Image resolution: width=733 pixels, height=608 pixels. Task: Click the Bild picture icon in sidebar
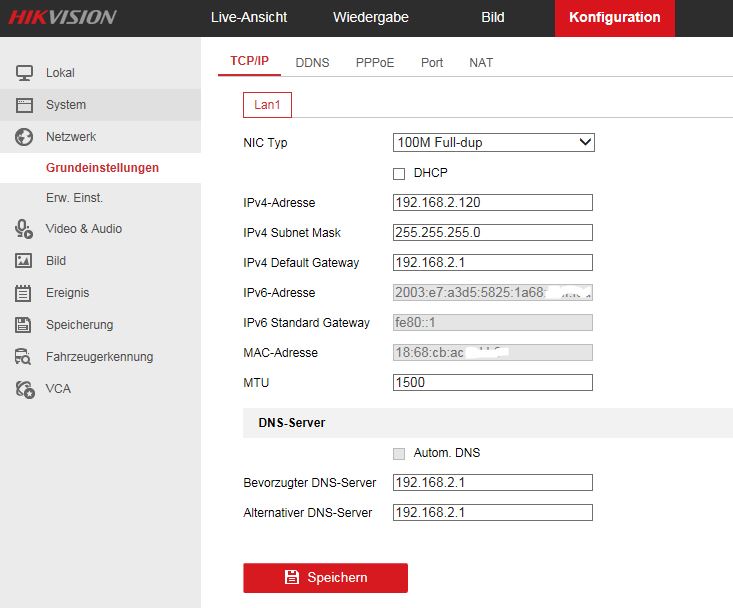pyautogui.click(x=25, y=260)
